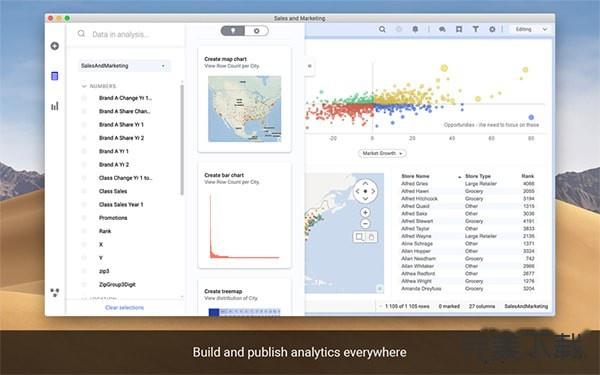Open the Editing mode dropdown

tap(531, 29)
